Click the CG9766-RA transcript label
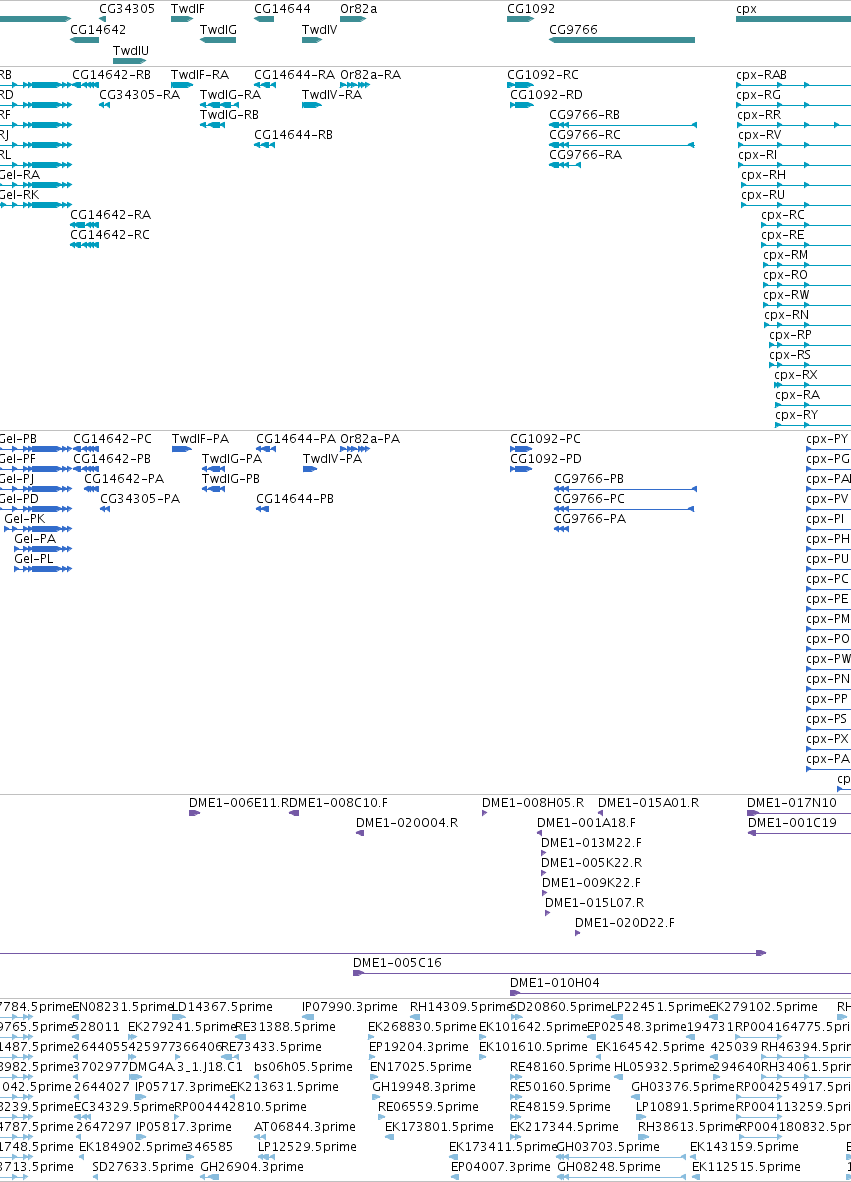This screenshot has width=851, height=1182. click(x=586, y=155)
